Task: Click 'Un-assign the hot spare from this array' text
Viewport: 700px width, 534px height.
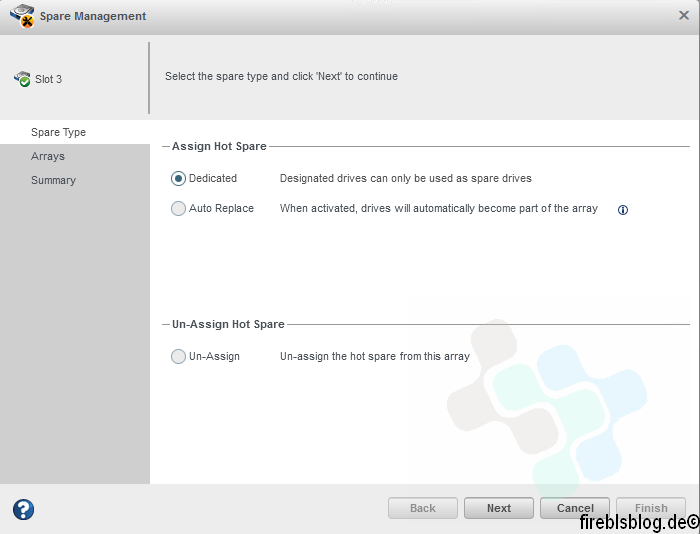Action: point(375,356)
